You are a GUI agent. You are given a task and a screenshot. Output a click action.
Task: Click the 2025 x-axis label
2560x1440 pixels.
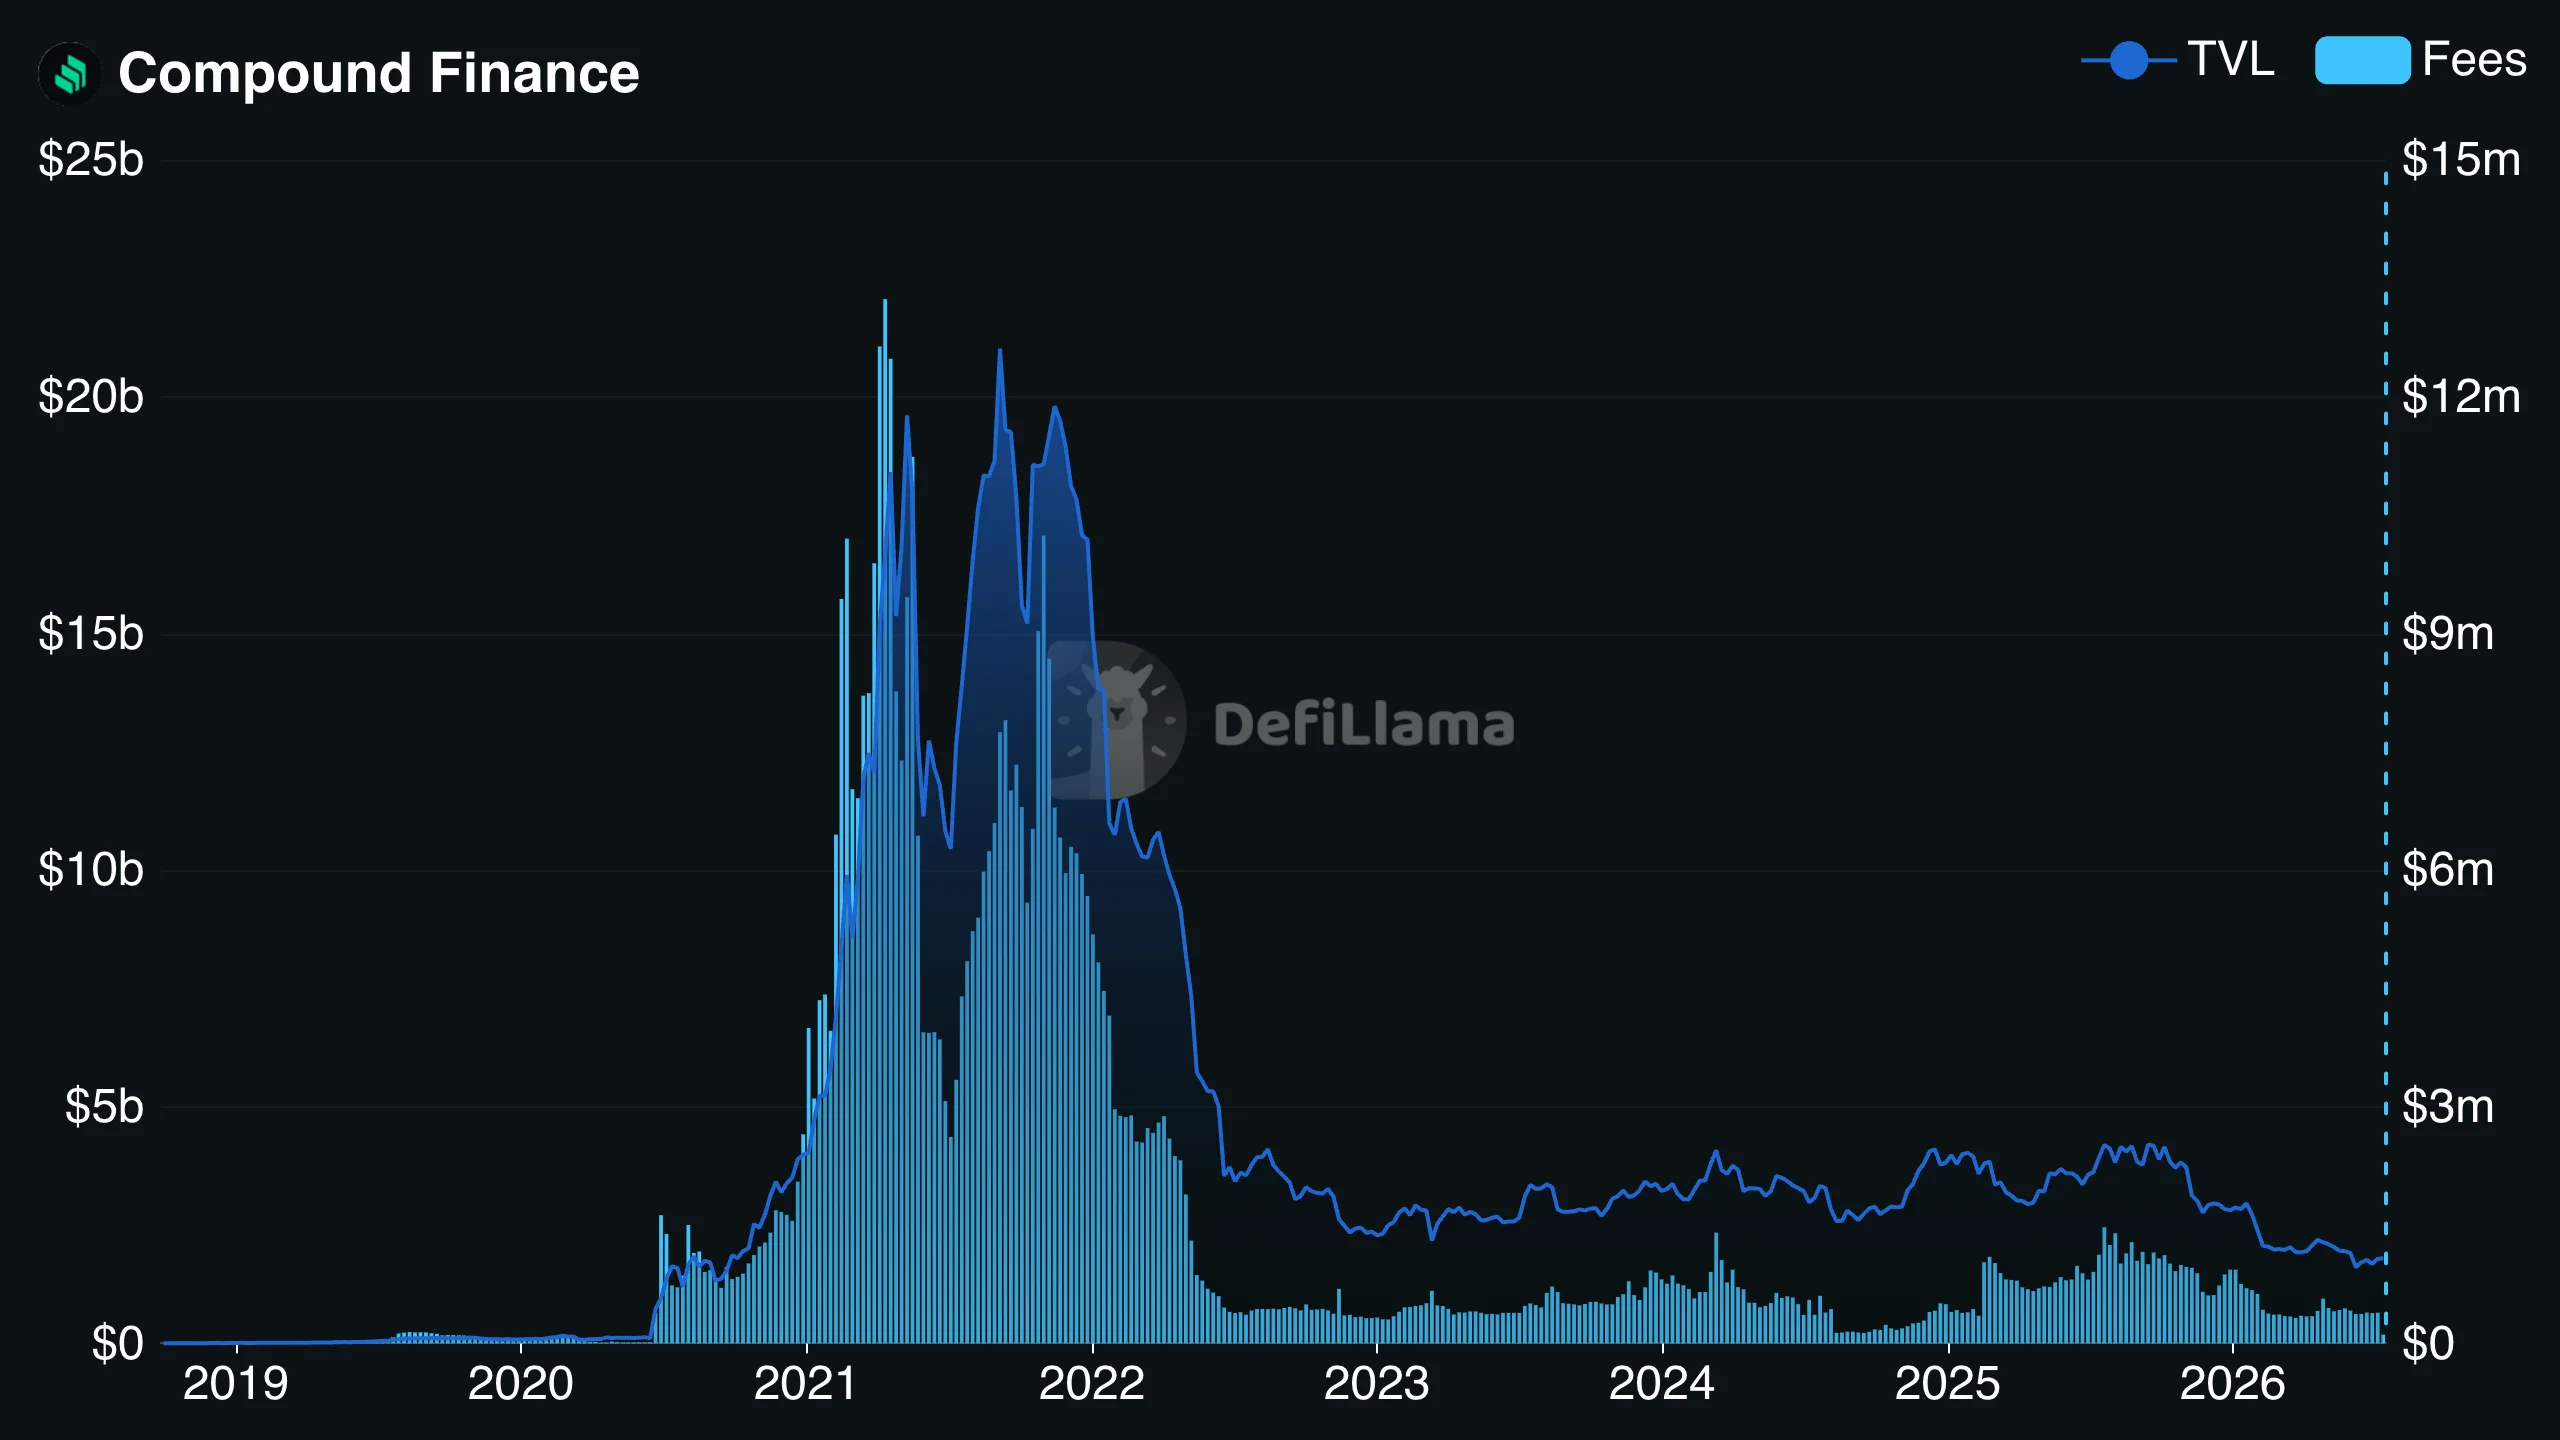[x=1947, y=1384]
